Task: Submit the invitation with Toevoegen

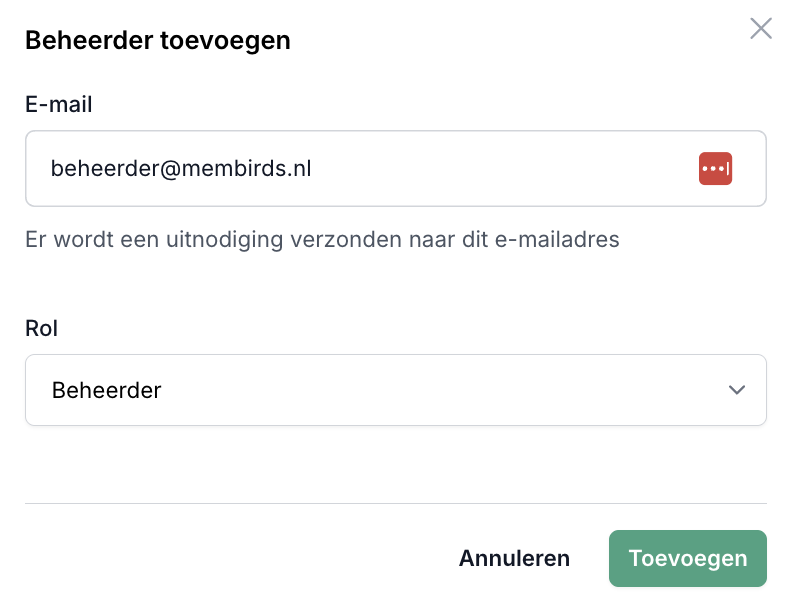Action: click(x=687, y=558)
